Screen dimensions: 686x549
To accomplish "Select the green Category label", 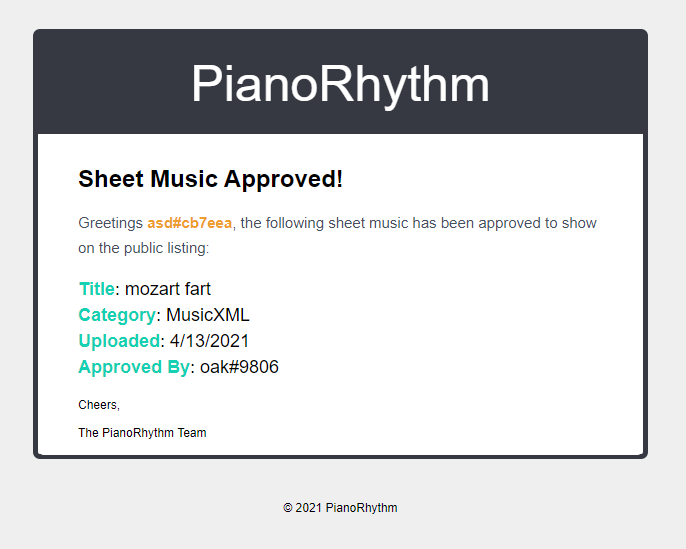I will (117, 315).
